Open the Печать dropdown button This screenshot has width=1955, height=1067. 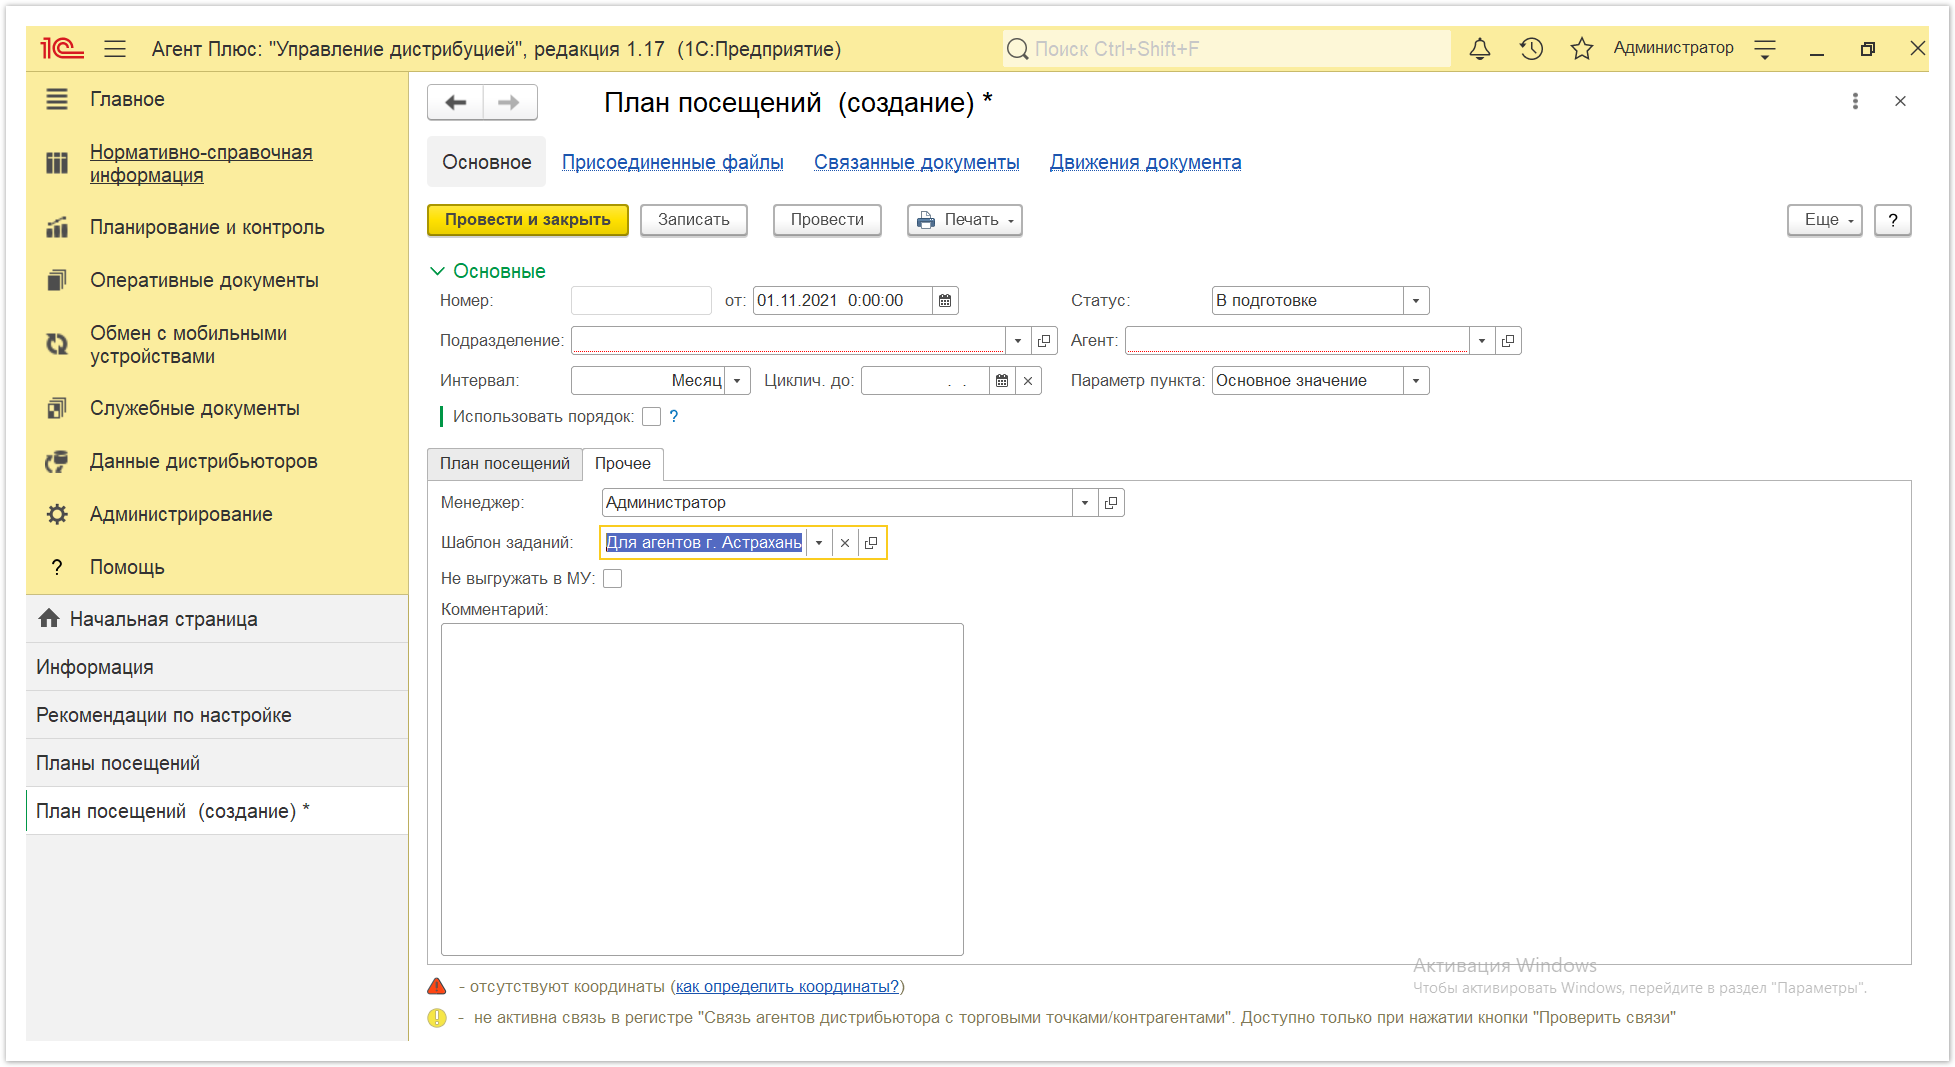965,220
